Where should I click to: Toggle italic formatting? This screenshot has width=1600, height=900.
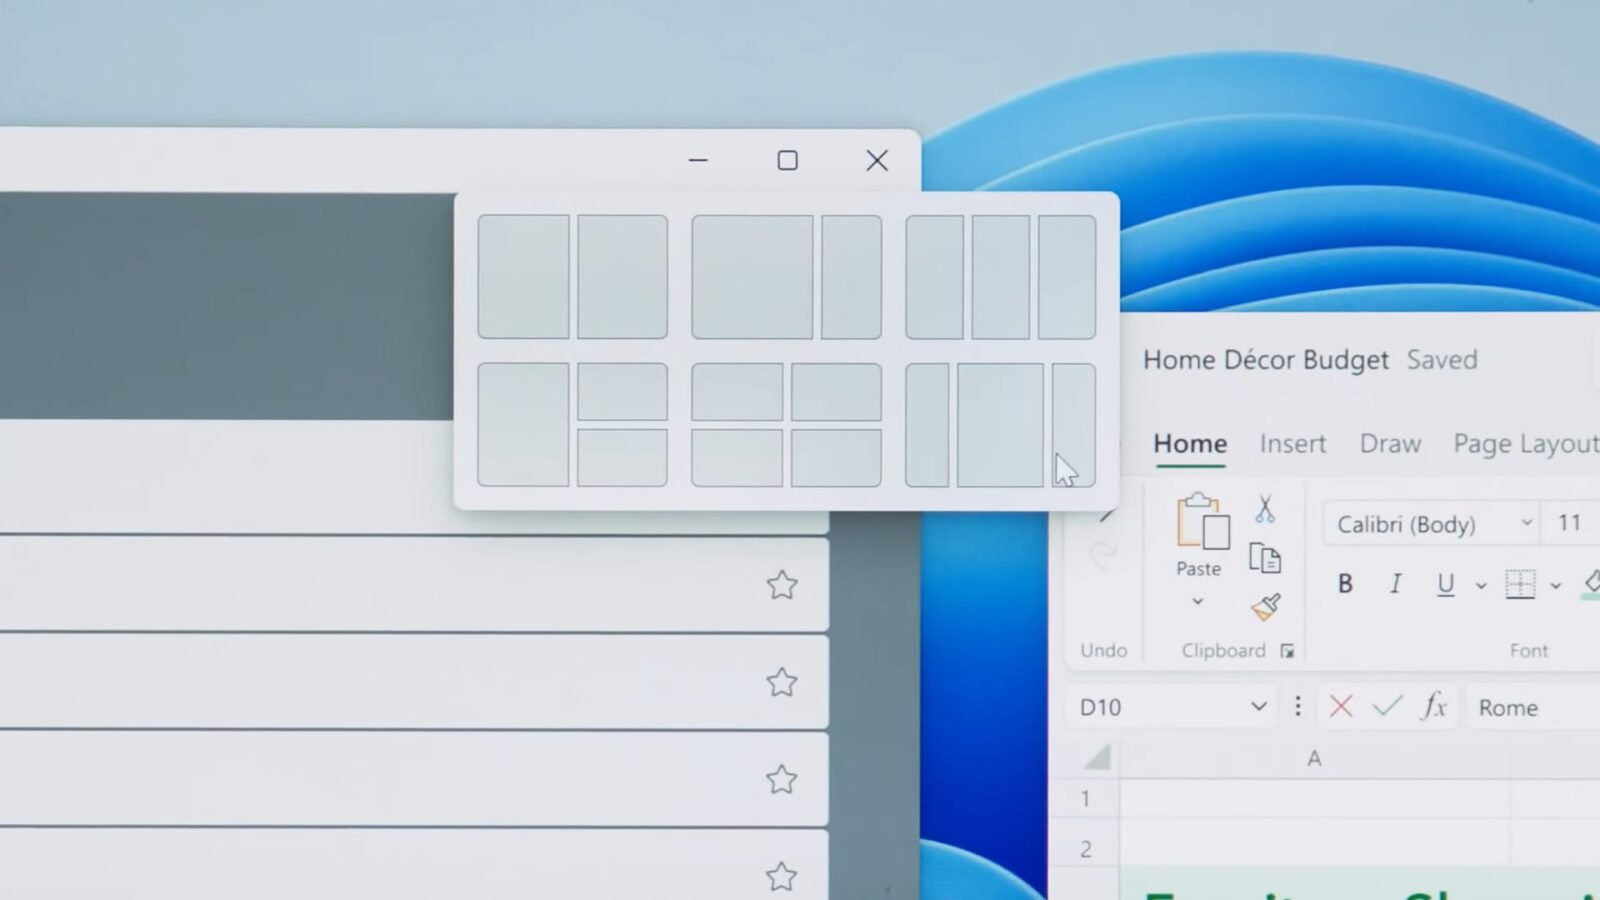tap(1395, 585)
